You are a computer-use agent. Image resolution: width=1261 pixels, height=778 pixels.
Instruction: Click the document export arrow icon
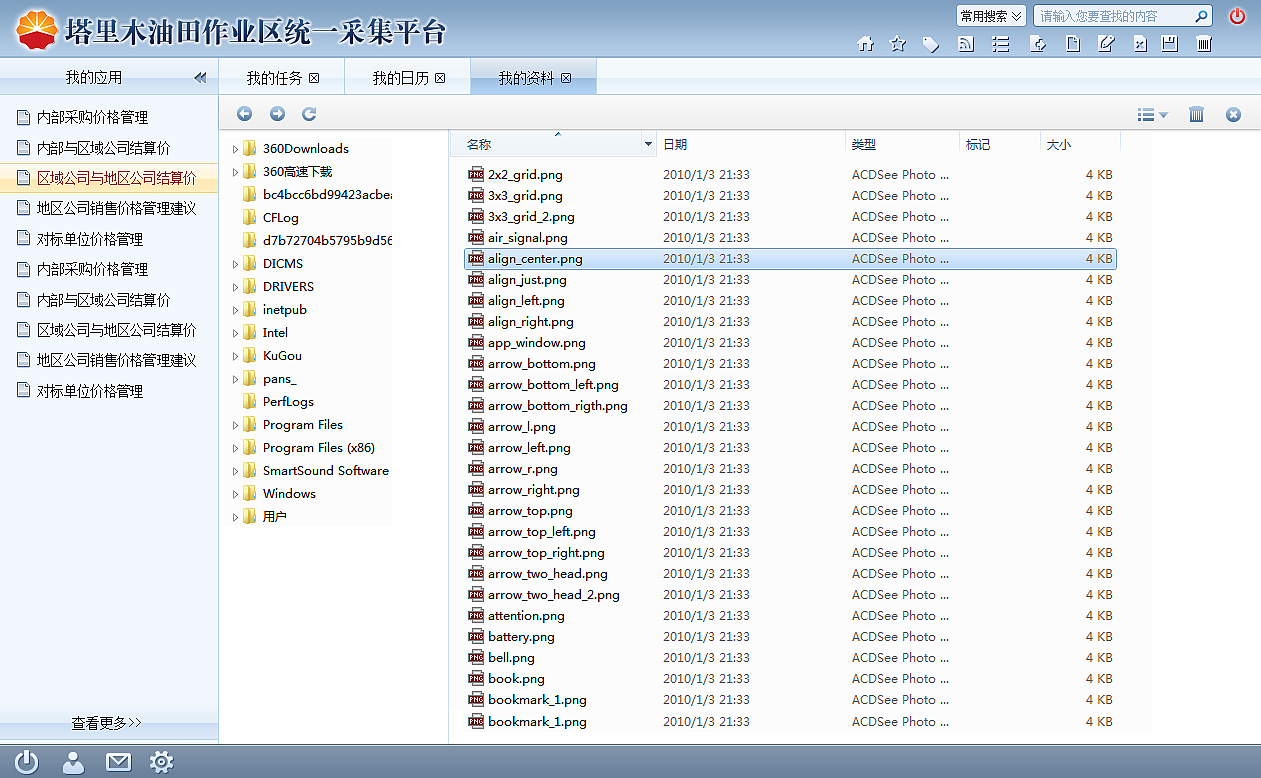click(x=1039, y=44)
